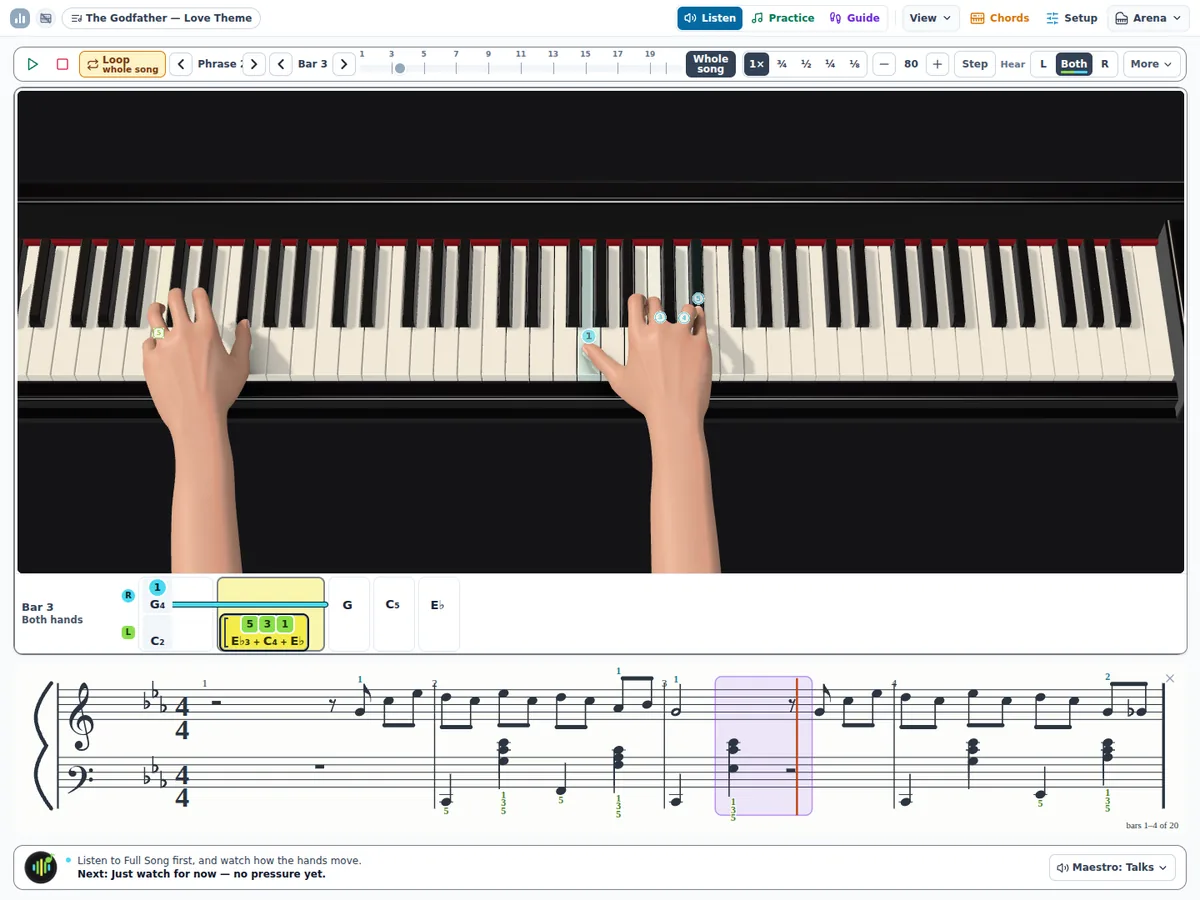Enable Step mode
The image size is (1200, 900).
(975, 64)
